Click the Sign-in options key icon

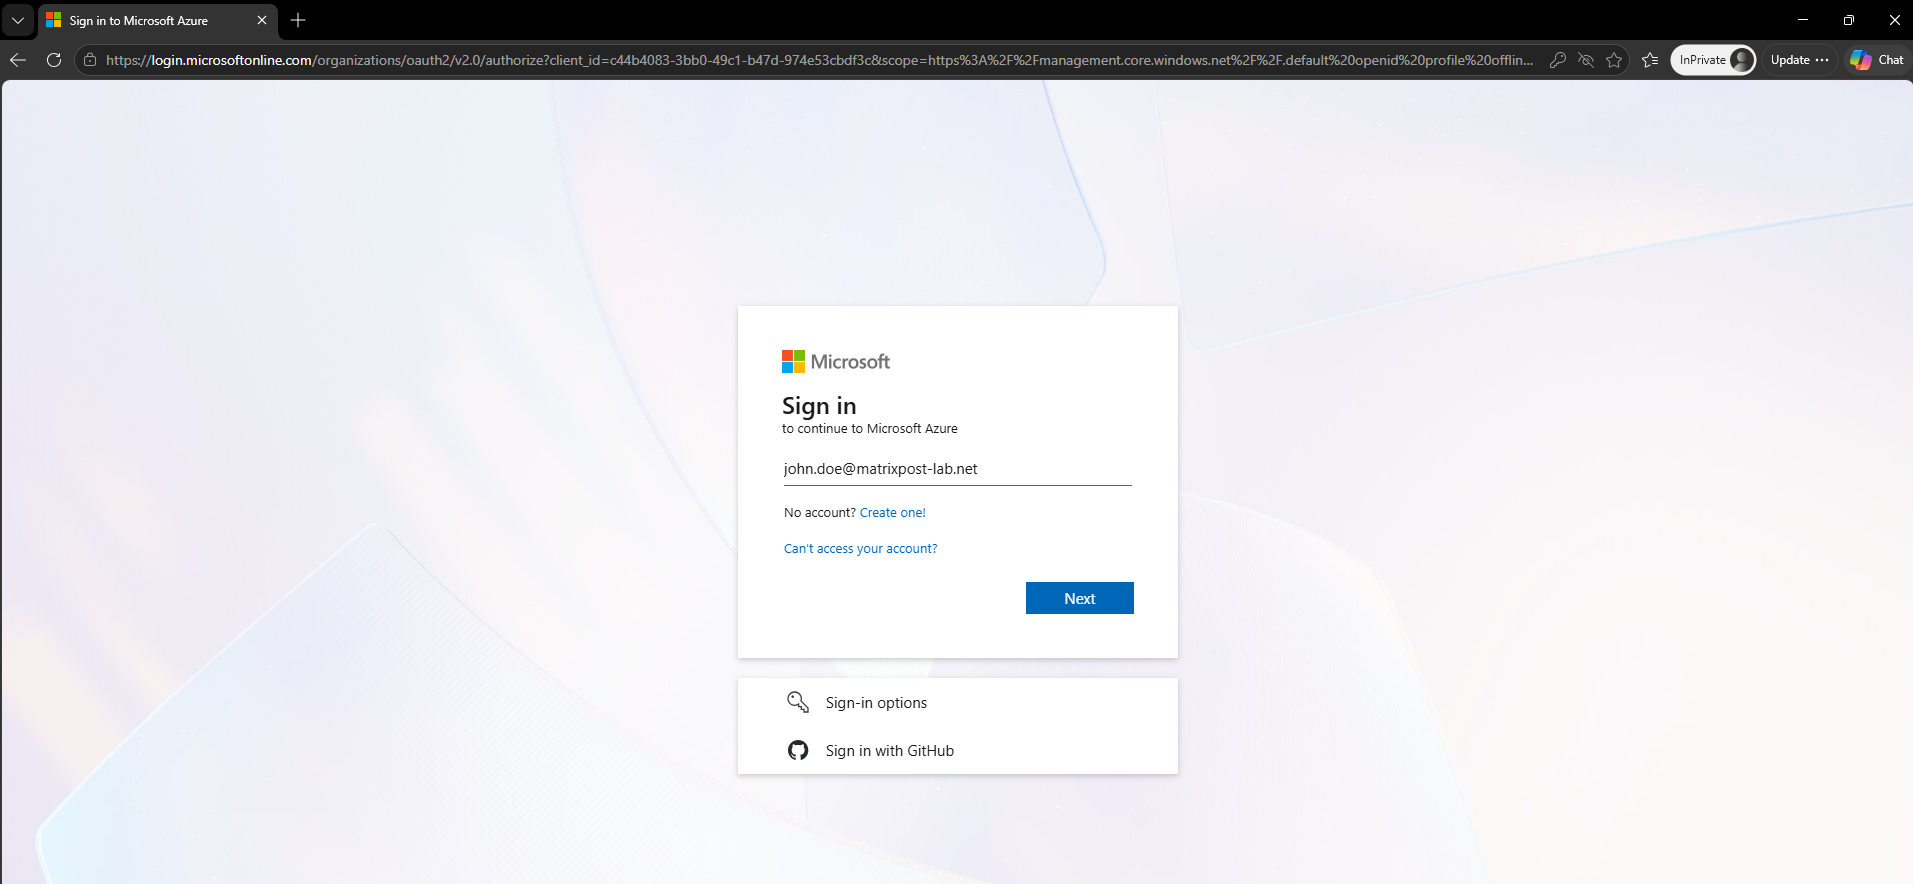tap(798, 702)
